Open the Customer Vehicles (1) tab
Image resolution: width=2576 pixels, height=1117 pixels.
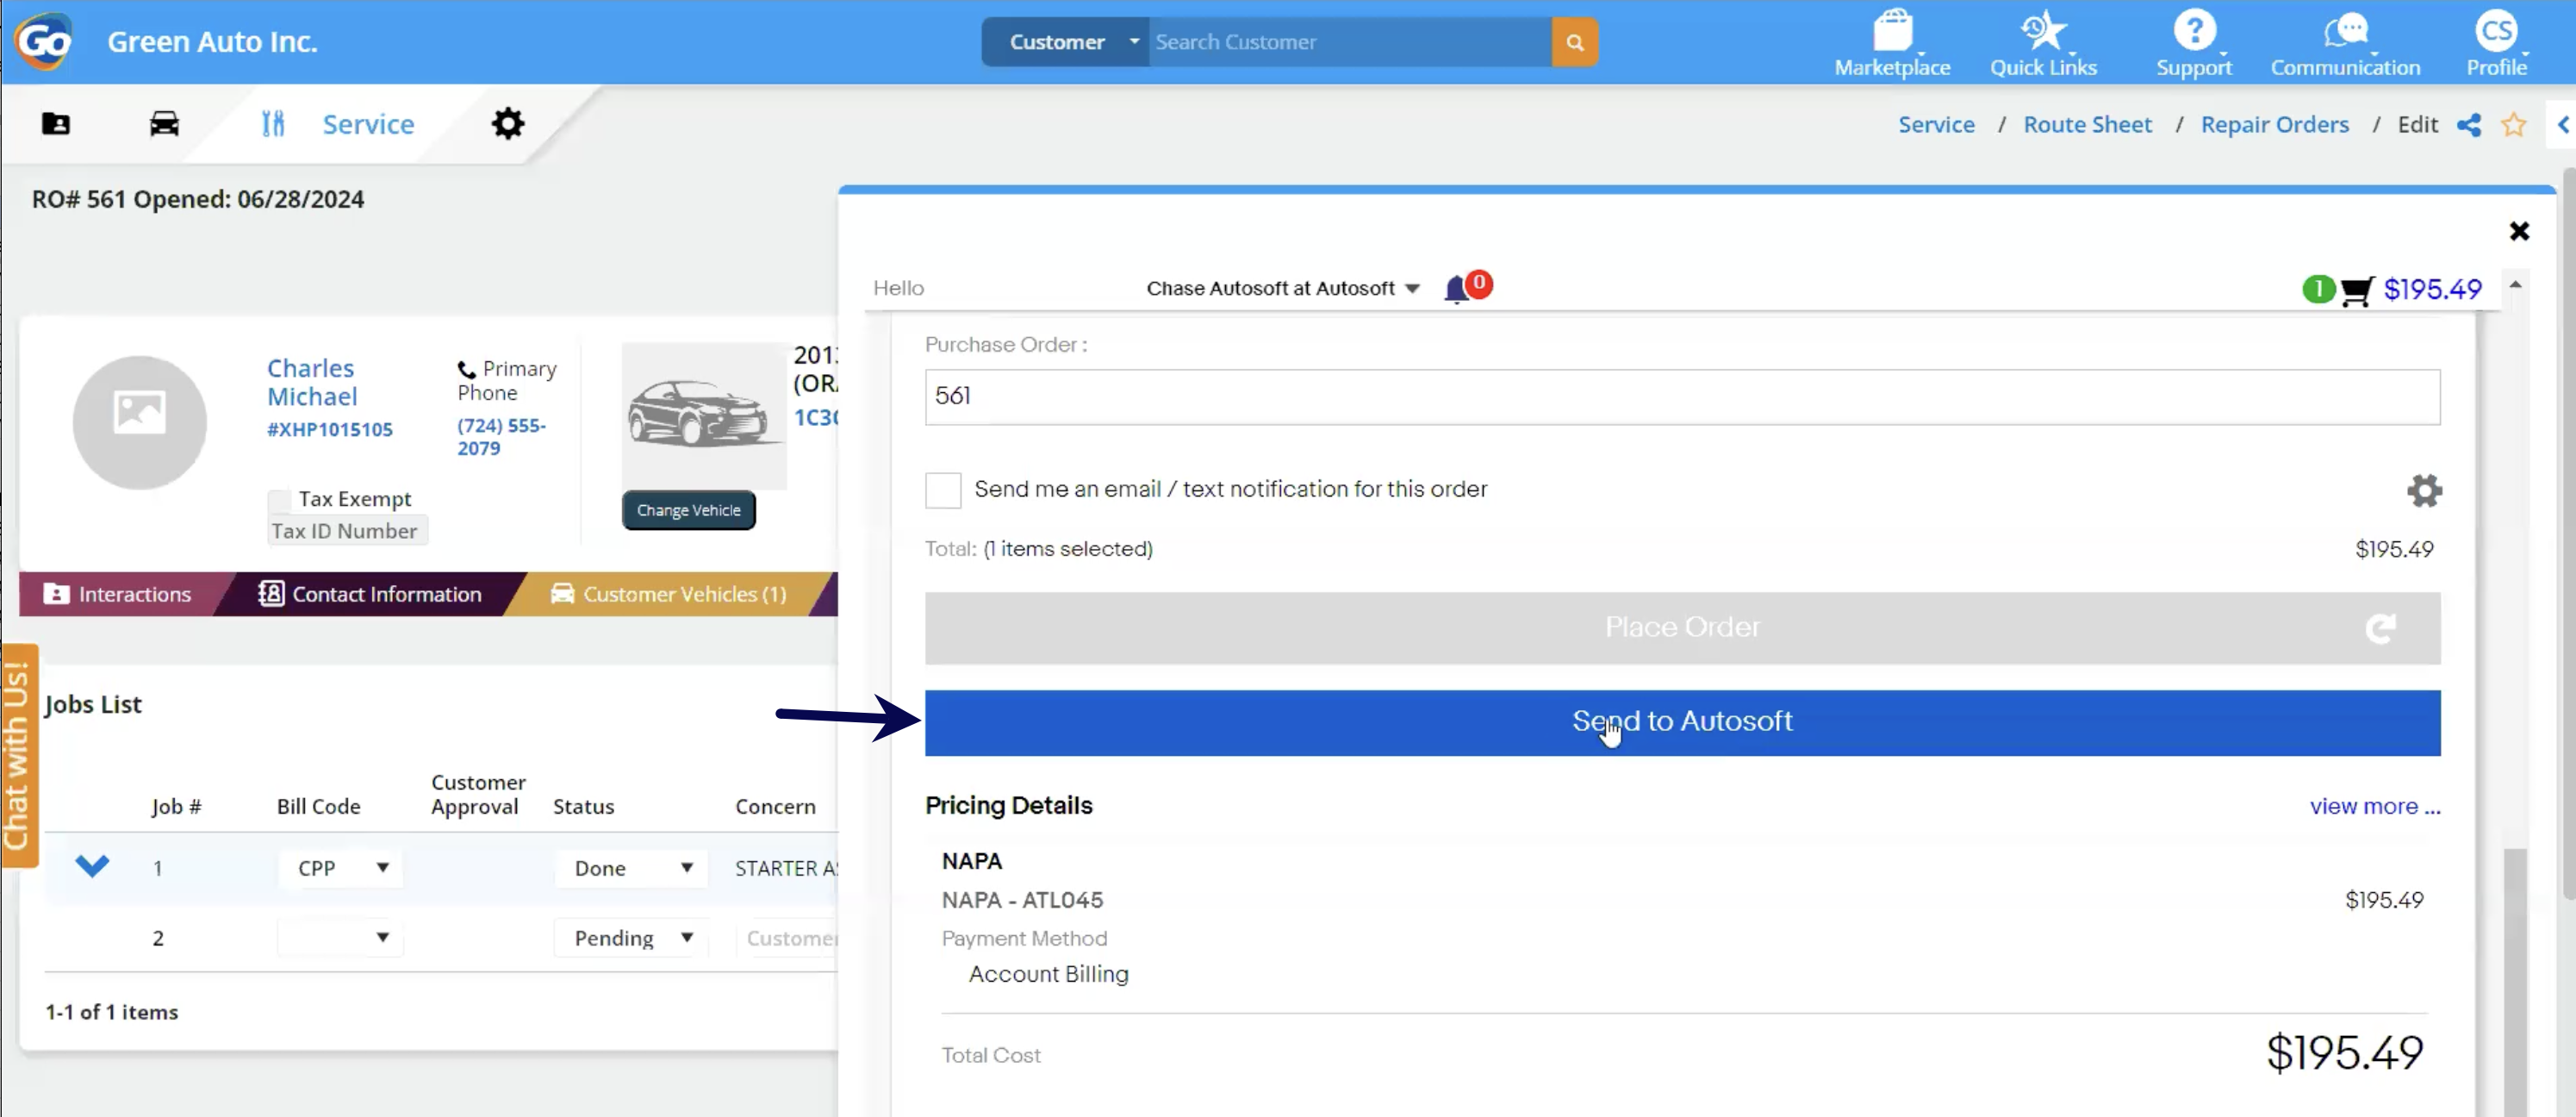(668, 594)
